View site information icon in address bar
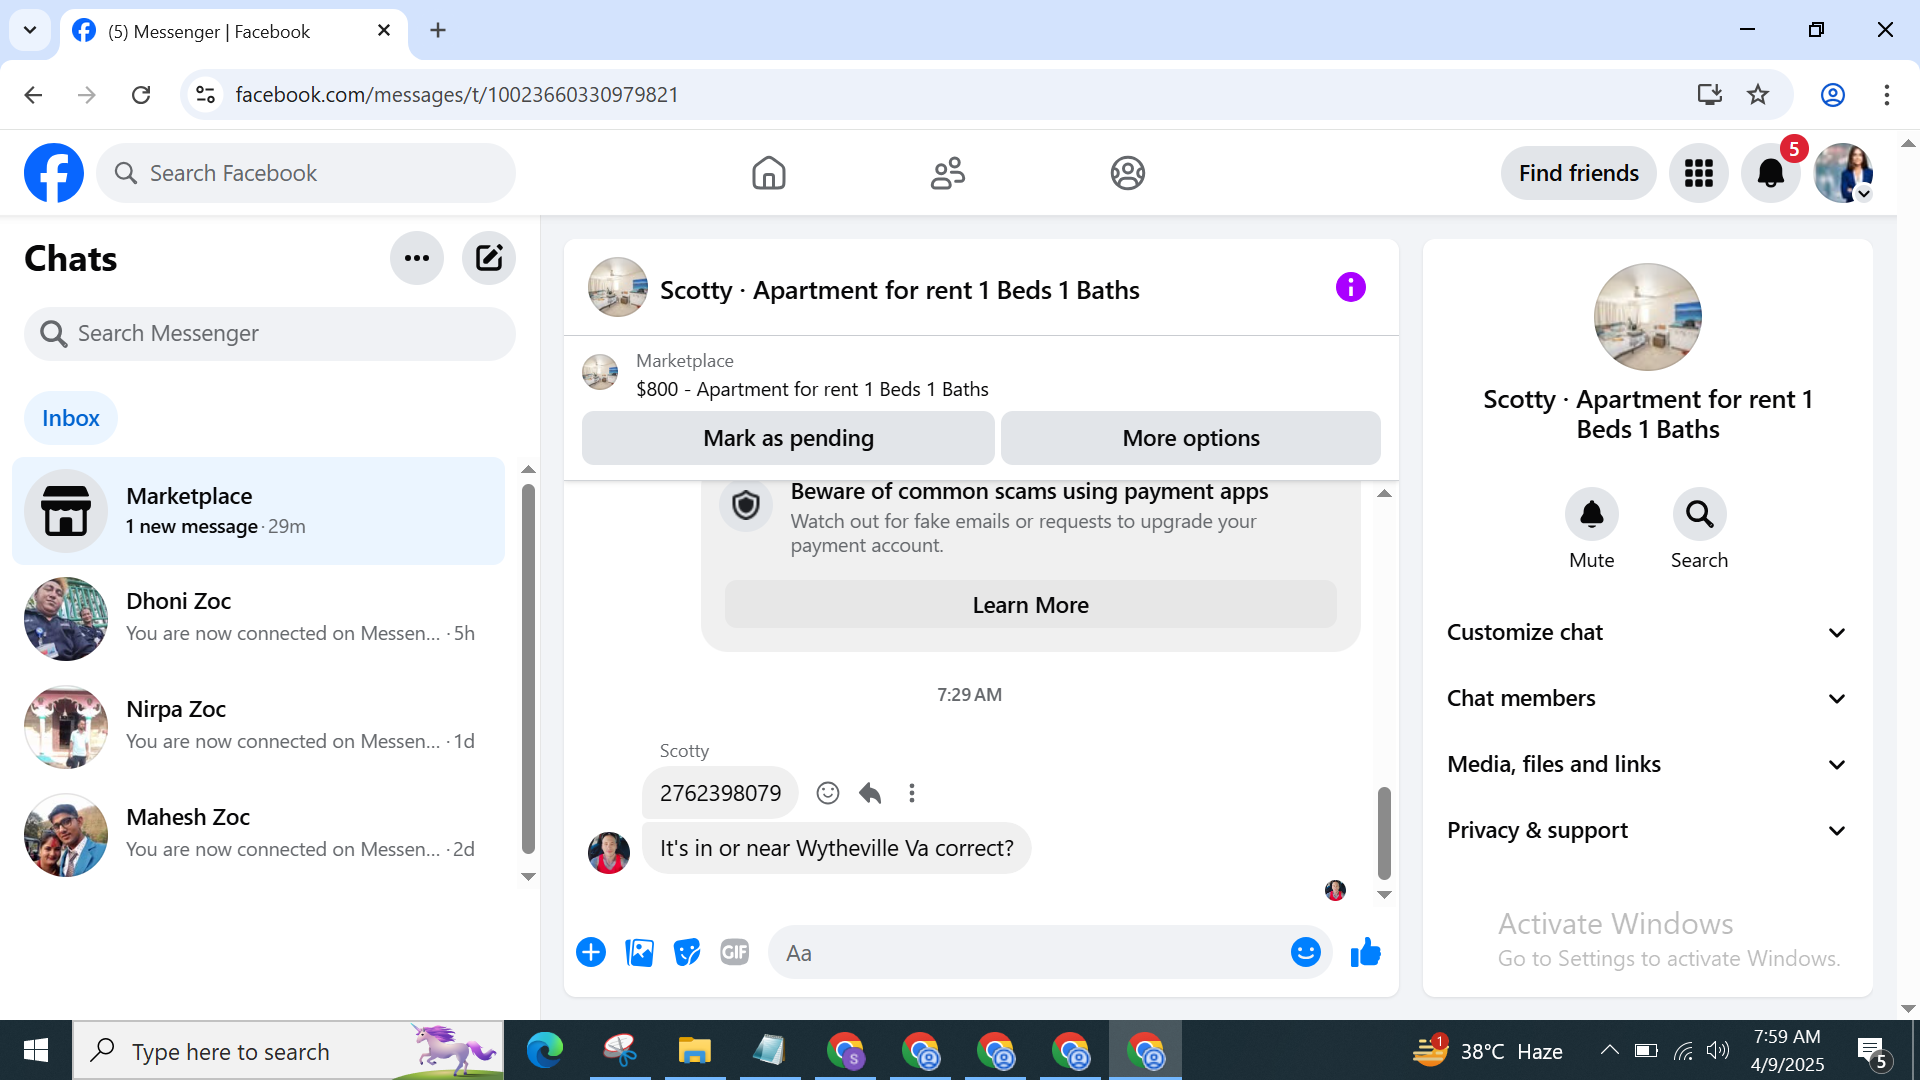Image resolution: width=1920 pixels, height=1080 pixels. tap(205, 95)
